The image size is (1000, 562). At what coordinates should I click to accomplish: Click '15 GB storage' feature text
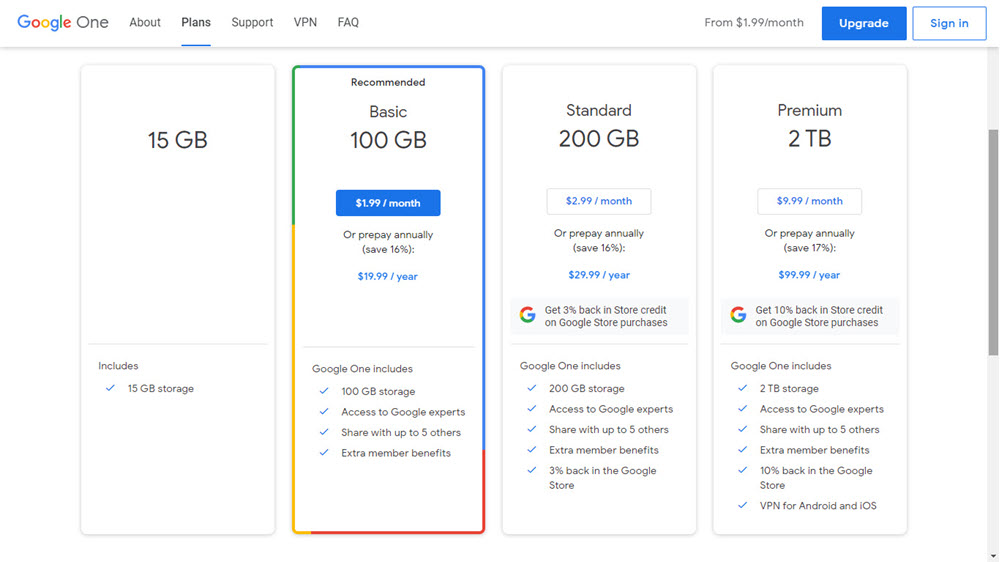click(161, 388)
